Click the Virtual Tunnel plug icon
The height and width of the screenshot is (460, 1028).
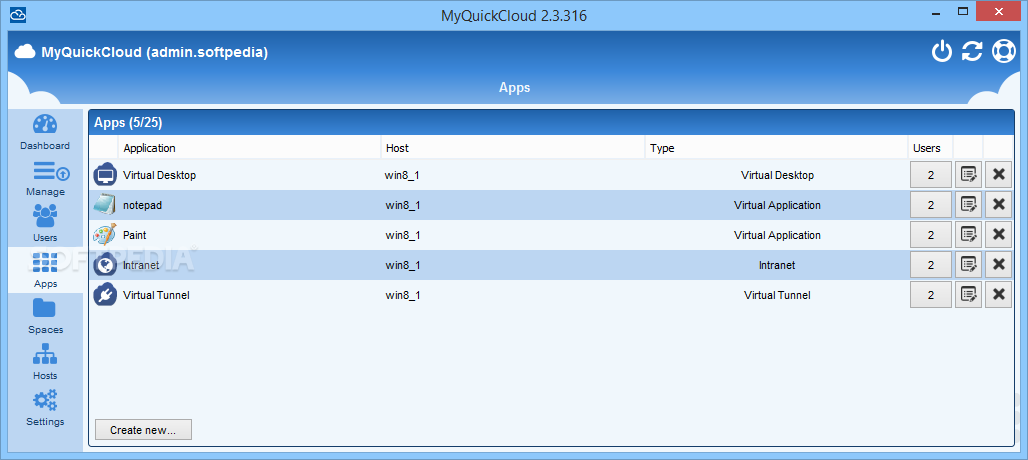coord(104,295)
